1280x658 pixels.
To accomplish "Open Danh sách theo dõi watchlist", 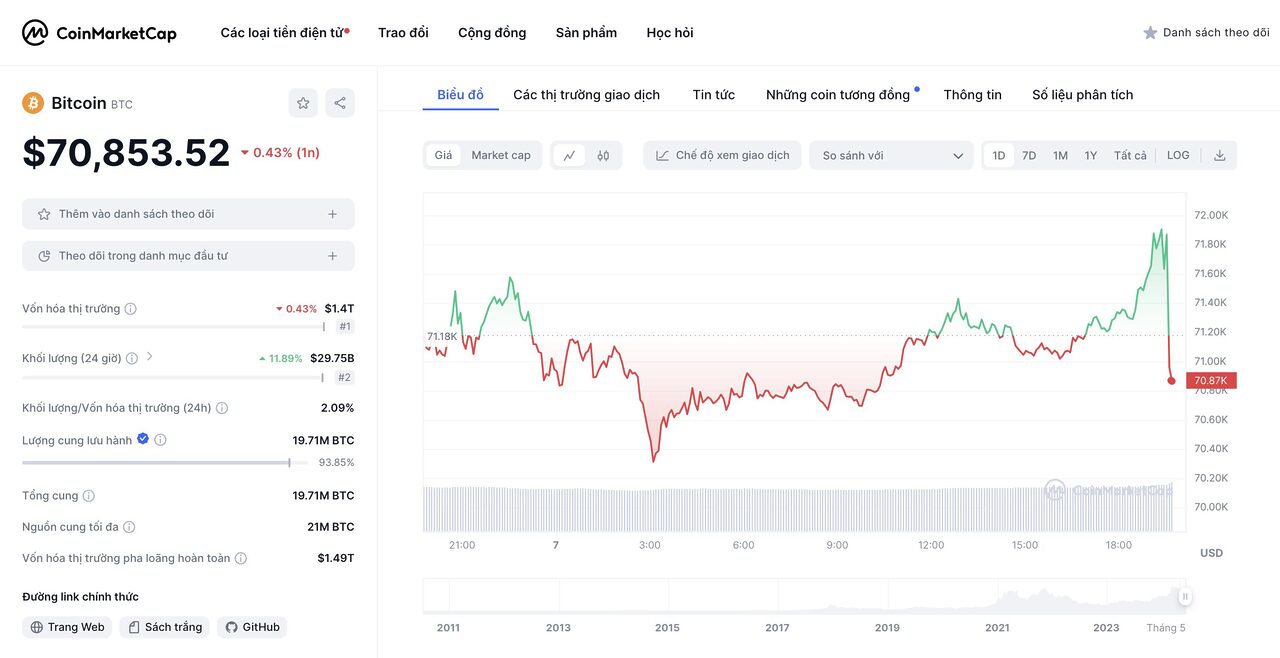I will tap(1206, 33).
